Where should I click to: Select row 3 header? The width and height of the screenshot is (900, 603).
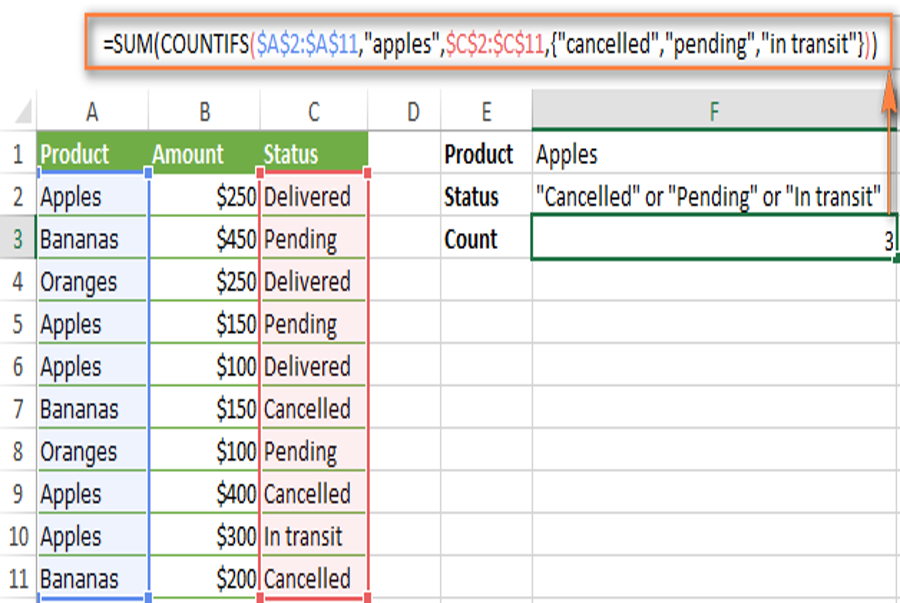[18, 239]
